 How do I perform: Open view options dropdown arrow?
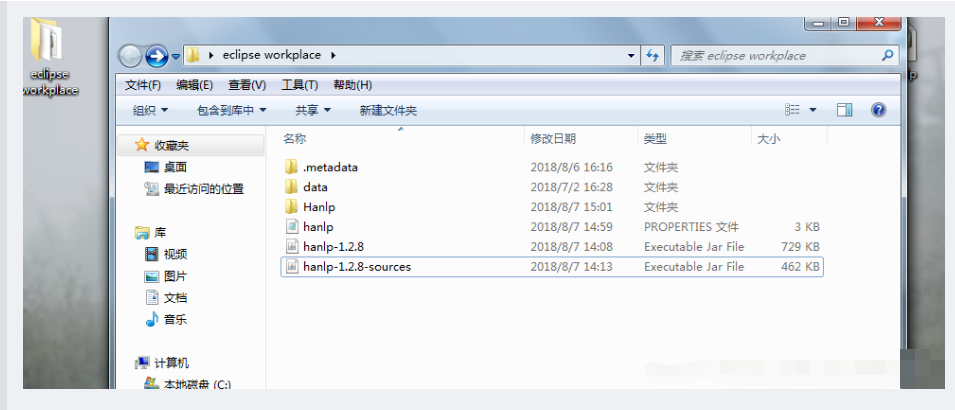coord(812,110)
